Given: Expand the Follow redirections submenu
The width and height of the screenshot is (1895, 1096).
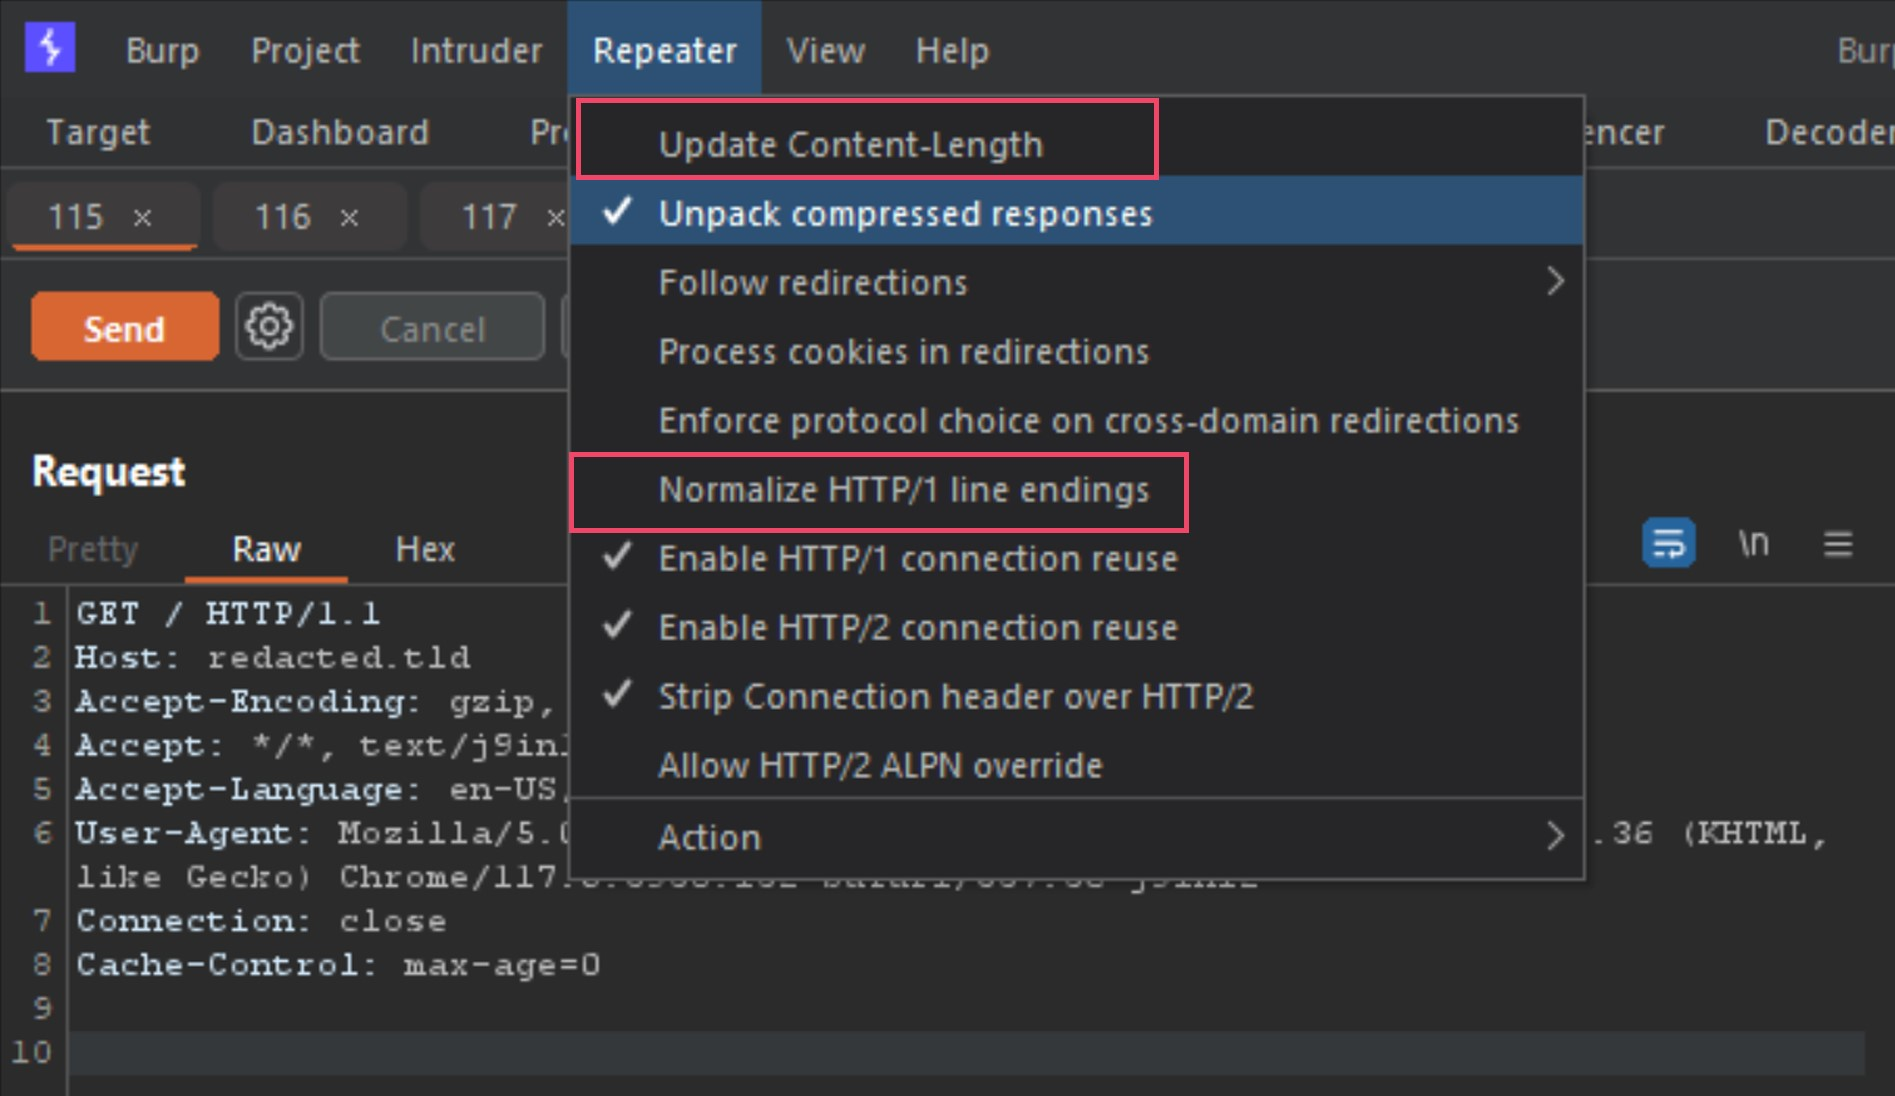Looking at the screenshot, I should click(1077, 282).
